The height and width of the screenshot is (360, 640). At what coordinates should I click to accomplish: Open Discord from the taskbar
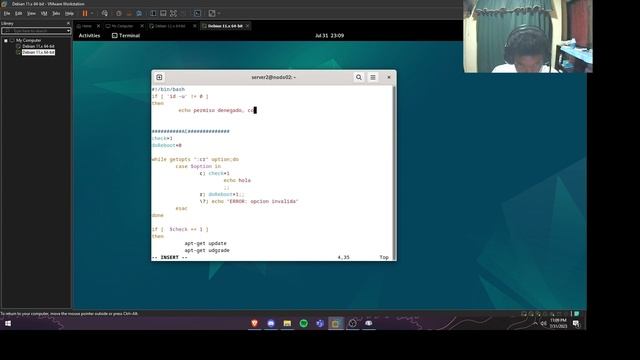click(x=271, y=323)
